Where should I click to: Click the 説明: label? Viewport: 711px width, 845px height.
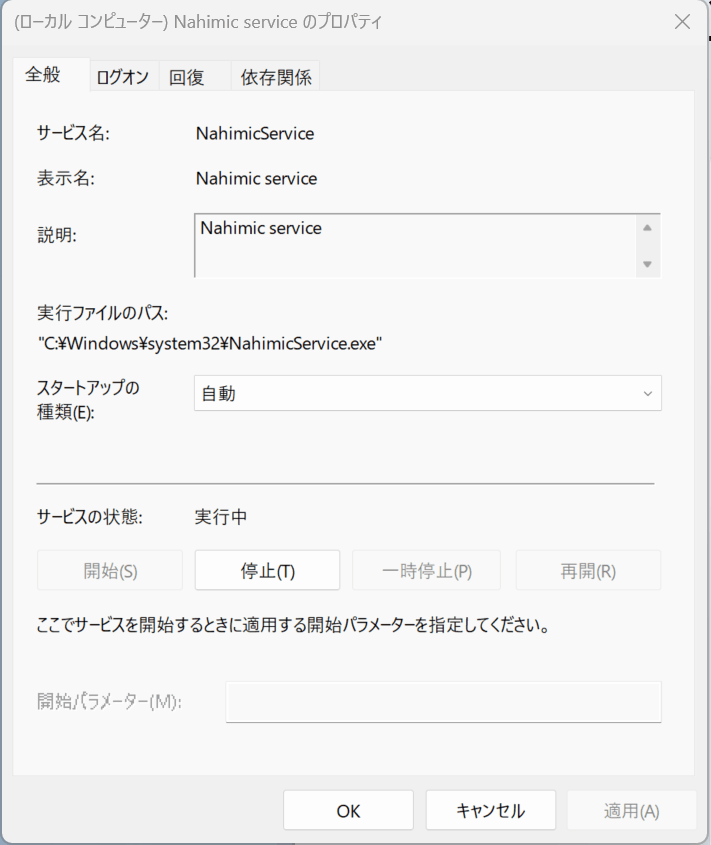pyautogui.click(x=57, y=235)
